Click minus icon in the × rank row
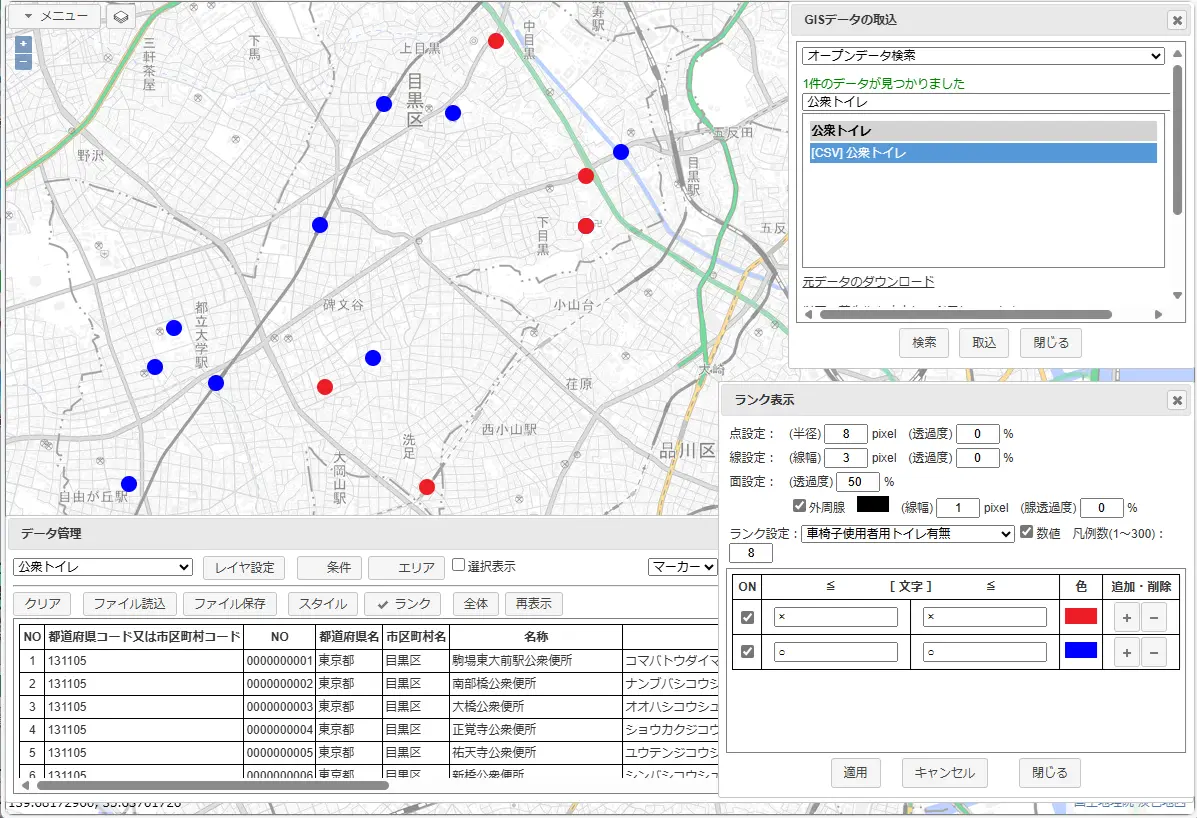The image size is (1197, 818). [x=1153, y=618]
